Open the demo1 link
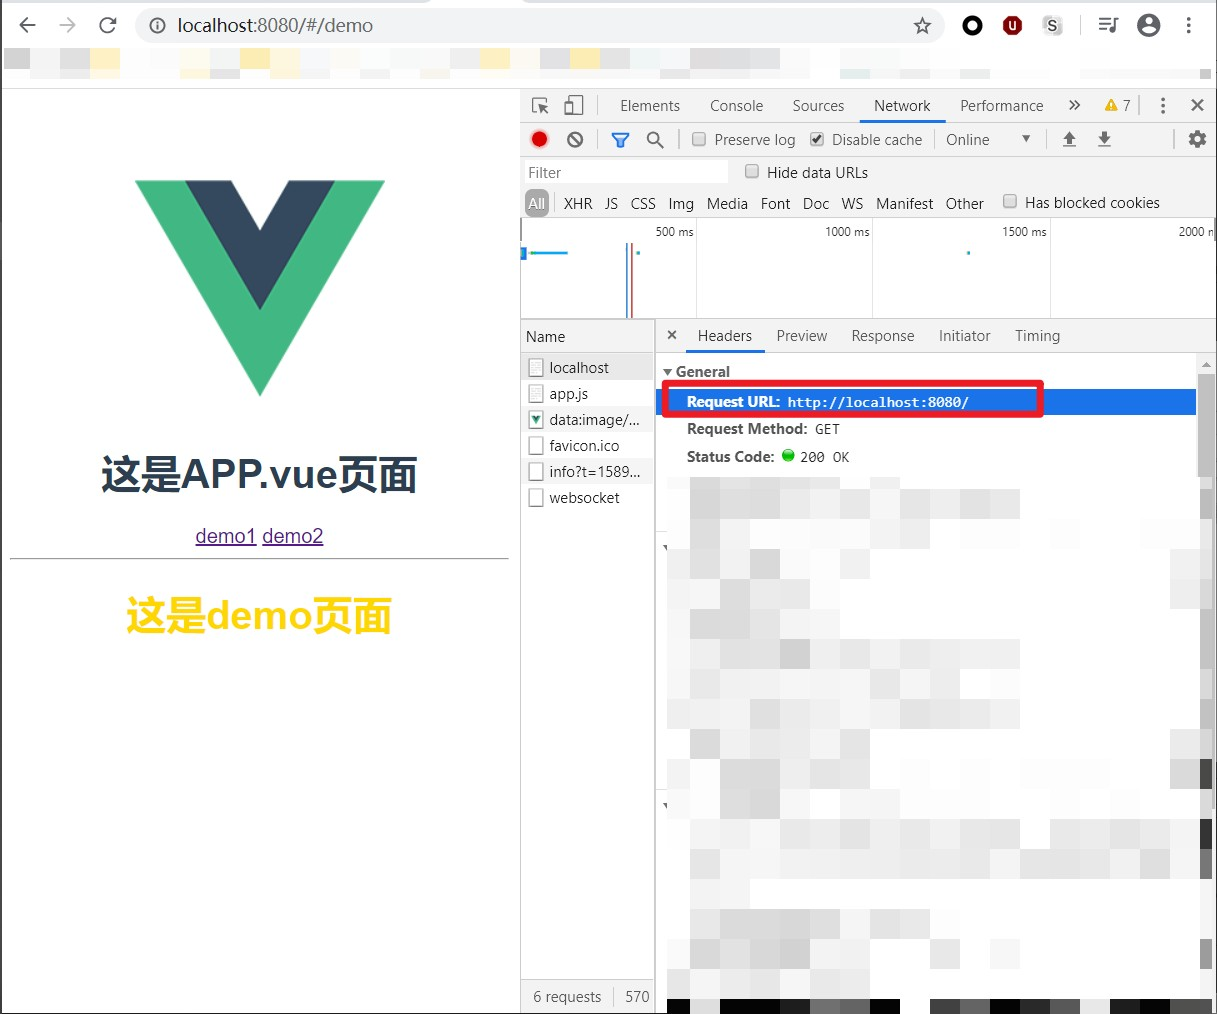This screenshot has height=1014, width=1217. 226,536
